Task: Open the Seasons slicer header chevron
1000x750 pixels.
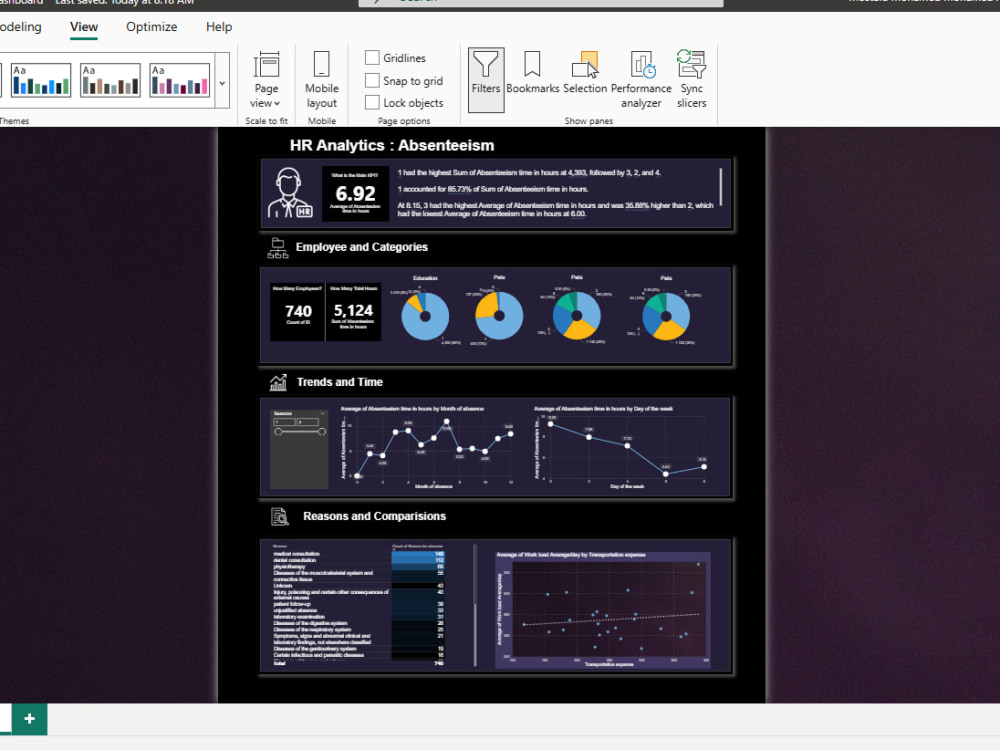Action: (322, 414)
